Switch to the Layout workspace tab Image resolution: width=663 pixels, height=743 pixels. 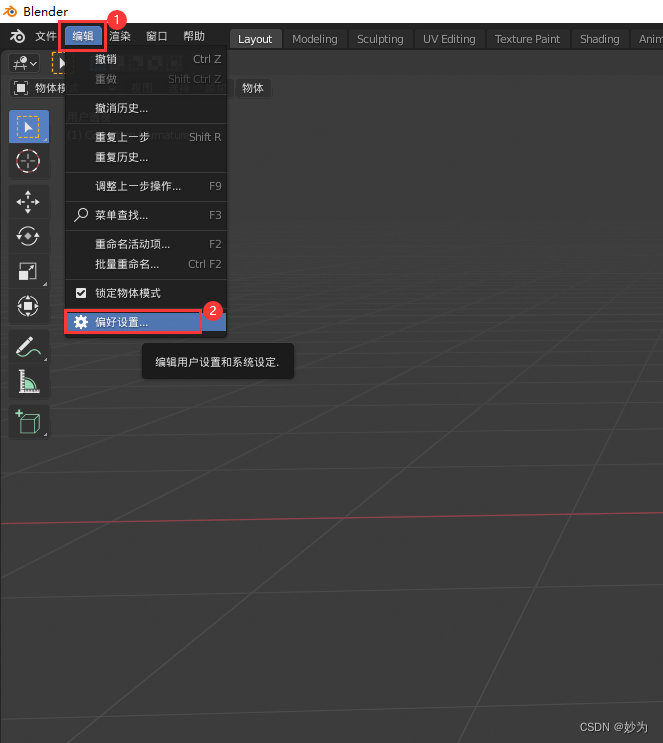tap(255, 39)
